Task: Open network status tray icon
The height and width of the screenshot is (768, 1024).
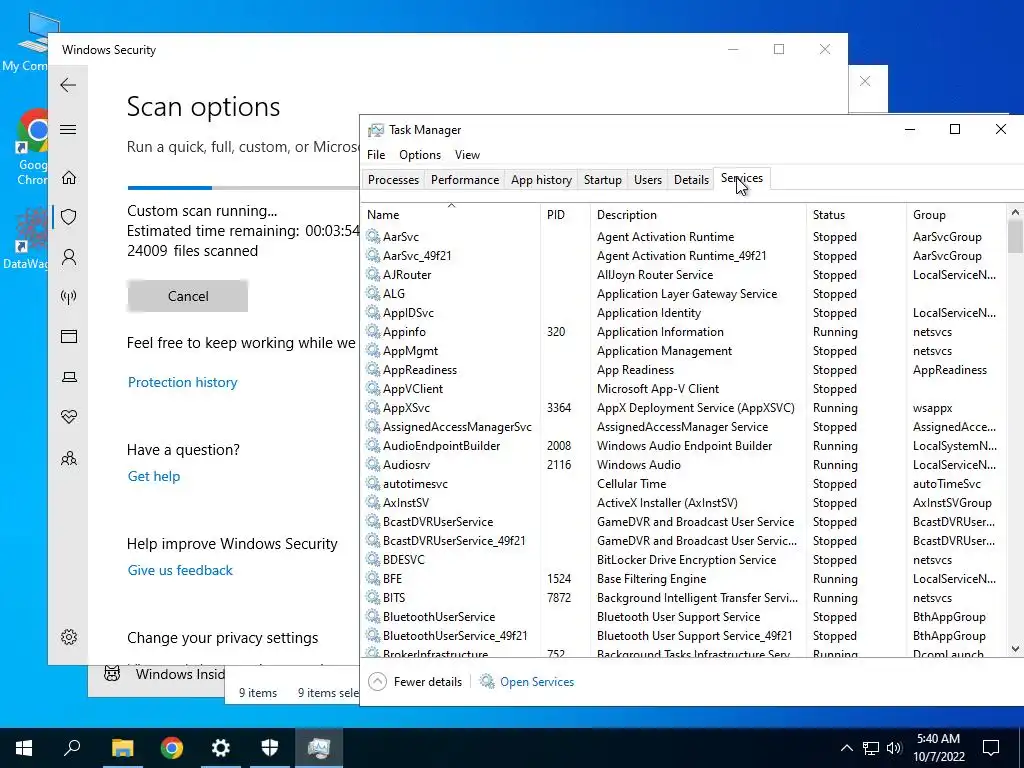Action: (x=871, y=748)
